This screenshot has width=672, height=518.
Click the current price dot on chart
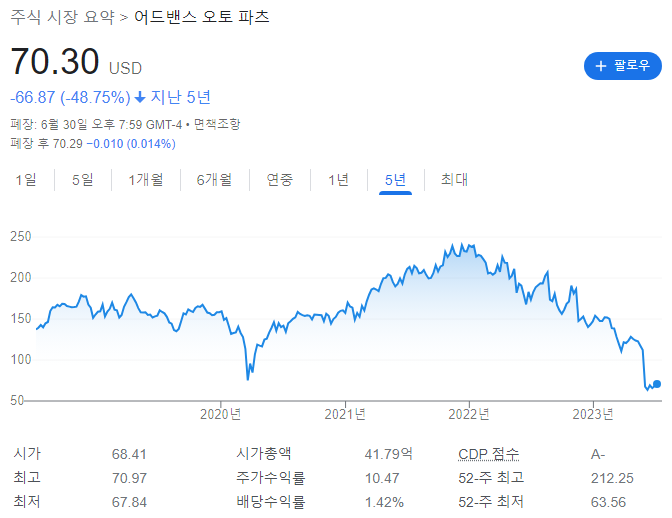pos(657,384)
